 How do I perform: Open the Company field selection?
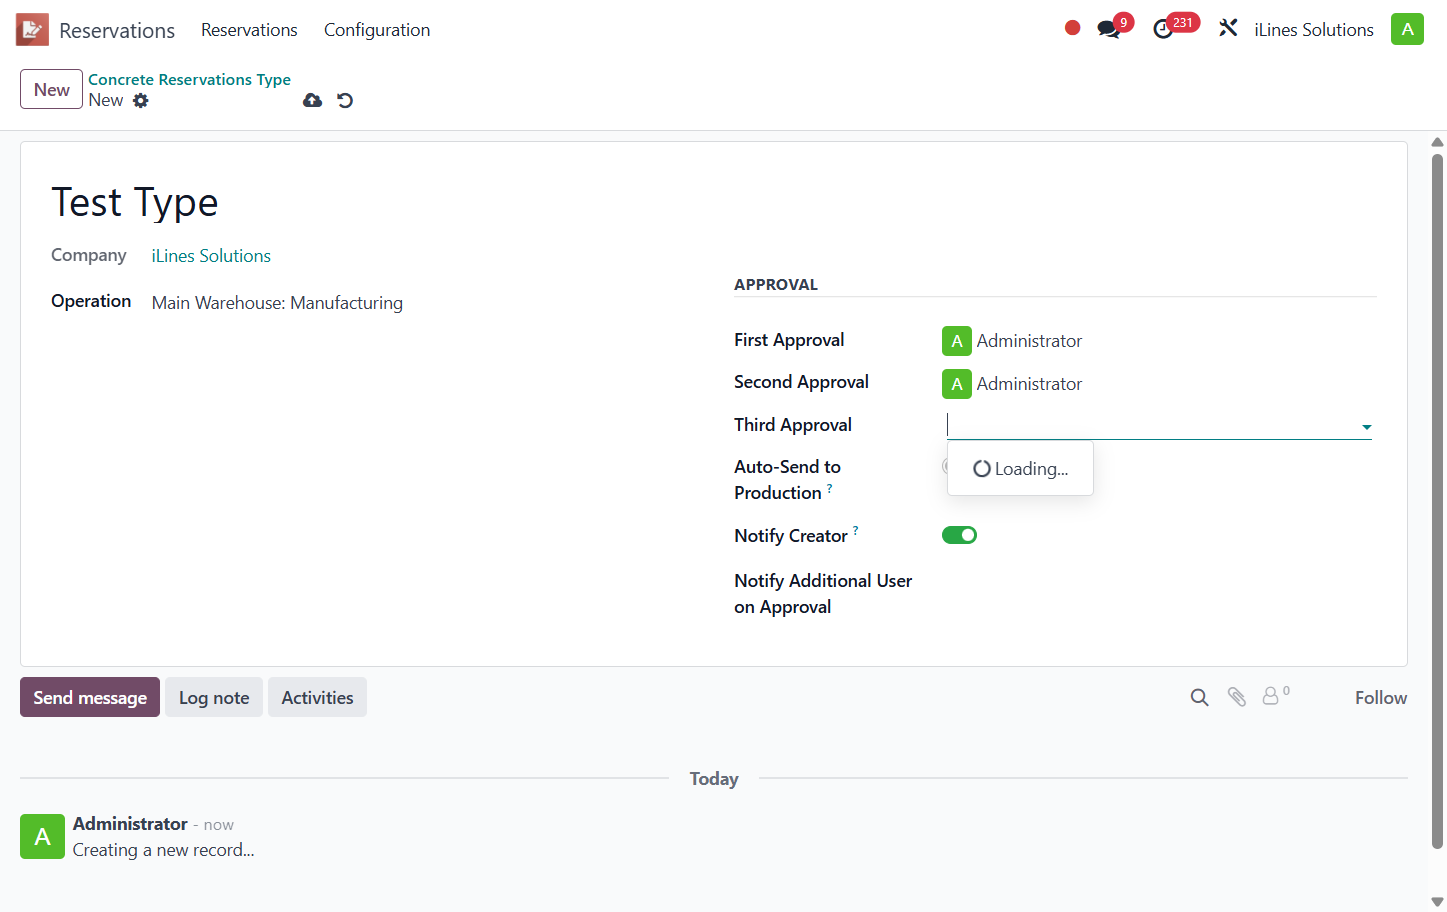pos(211,256)
